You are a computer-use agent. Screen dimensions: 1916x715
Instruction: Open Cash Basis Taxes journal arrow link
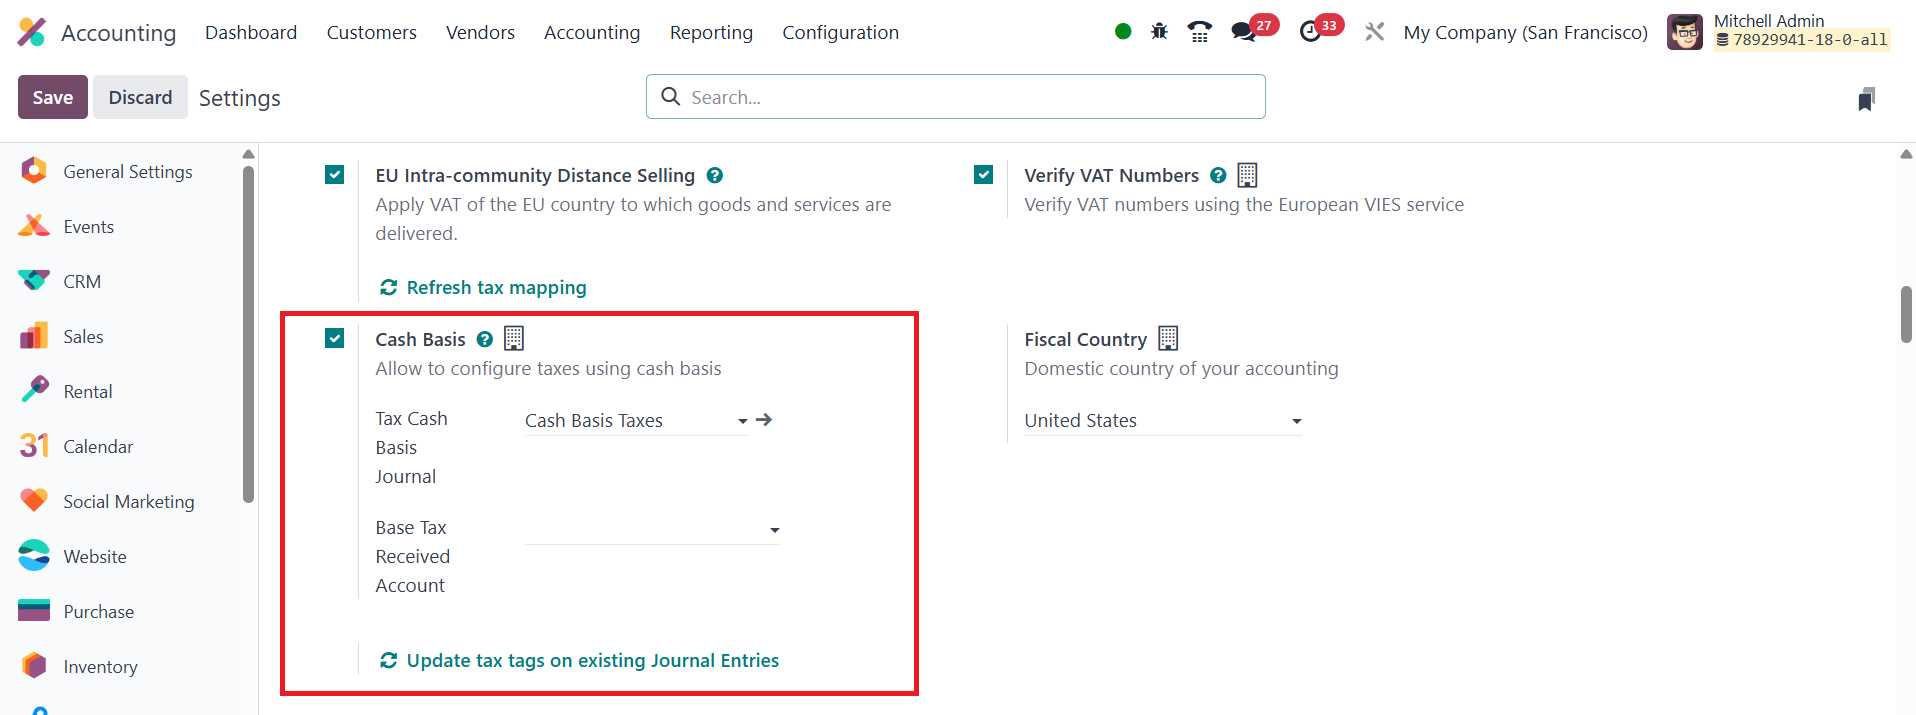click(x=764, y=420)
